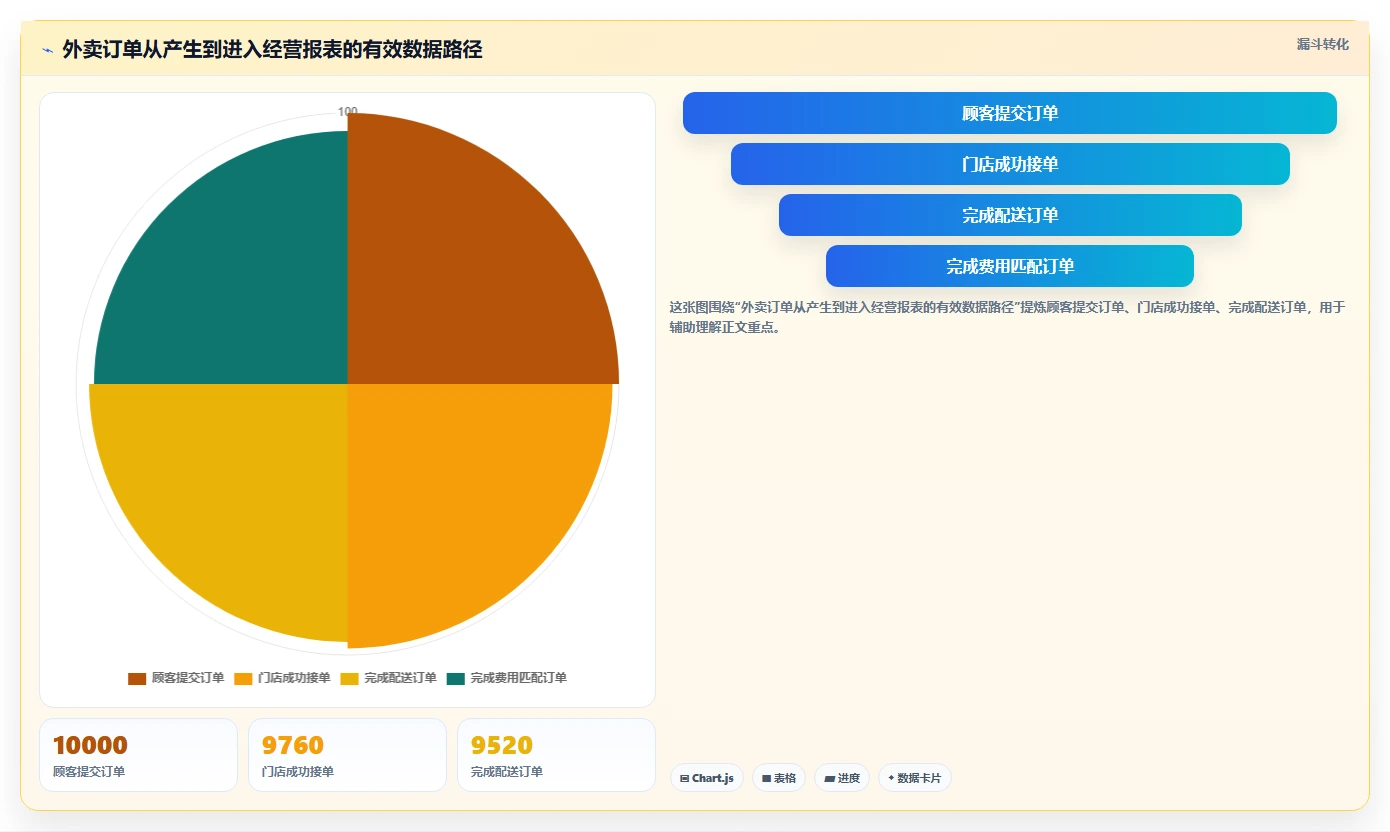Image resolution: width=1390 pixels, height=832 pixels.
Task: Open the 10000 顾客提交订单 data card
Action: coord(139,755)
